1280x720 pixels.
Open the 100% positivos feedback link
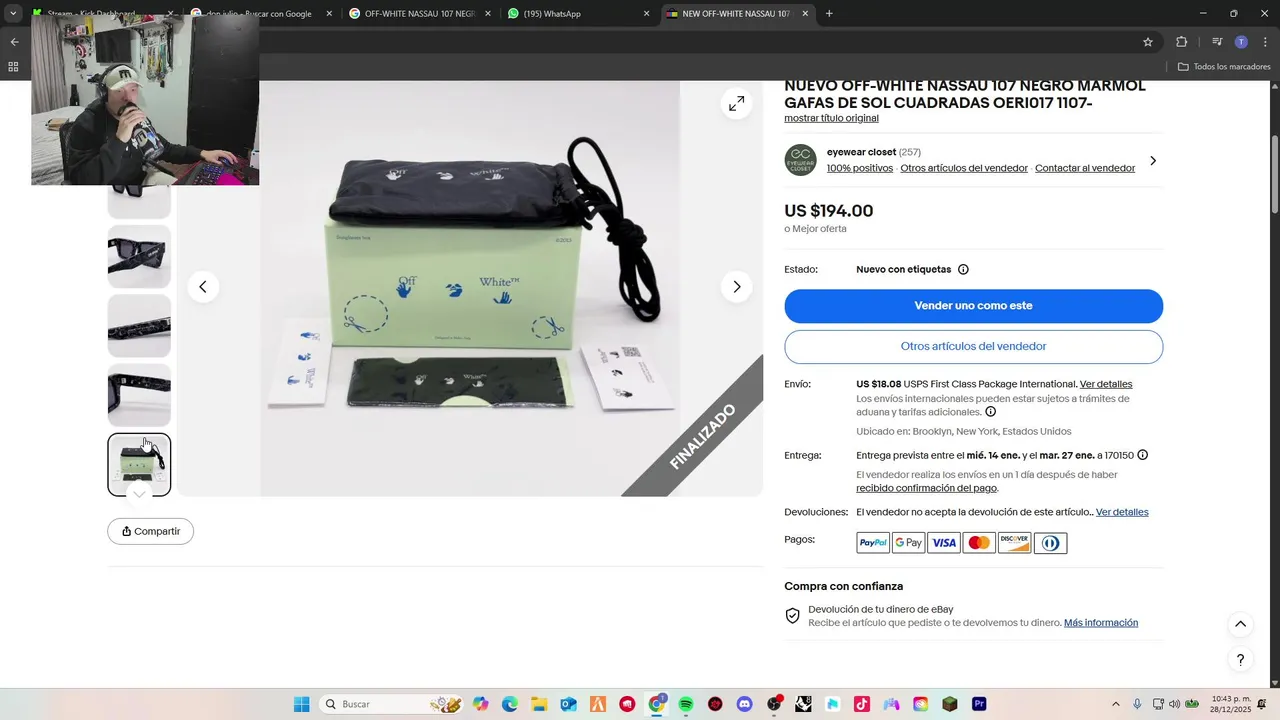tap(860, 168)
